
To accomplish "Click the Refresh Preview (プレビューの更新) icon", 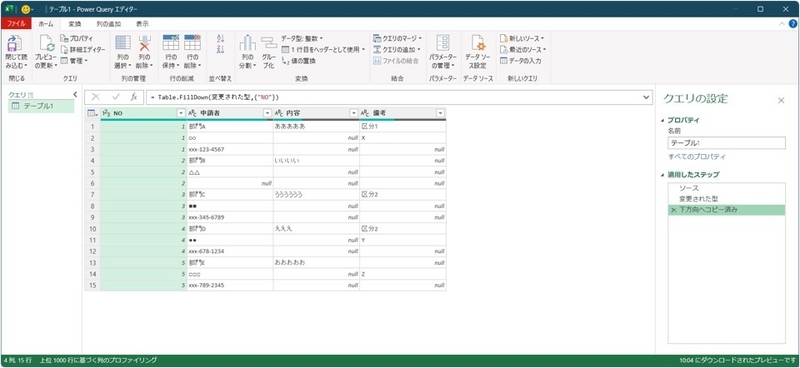I will tap(46, 44).
